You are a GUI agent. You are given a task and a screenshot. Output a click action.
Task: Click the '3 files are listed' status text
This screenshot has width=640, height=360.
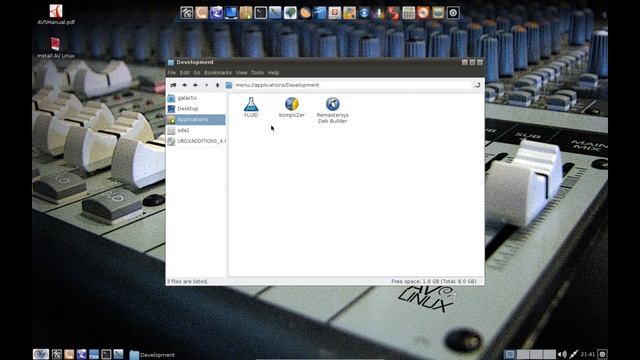click(x=187, y=282)
